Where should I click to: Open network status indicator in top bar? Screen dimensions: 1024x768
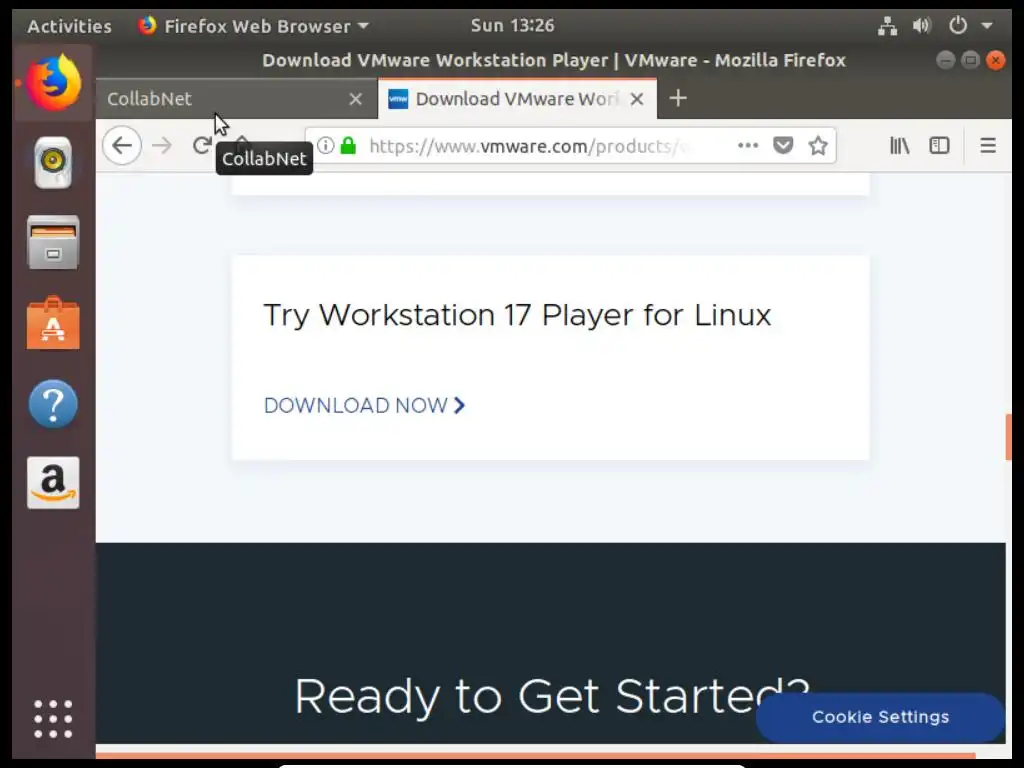tap(887, 26)
